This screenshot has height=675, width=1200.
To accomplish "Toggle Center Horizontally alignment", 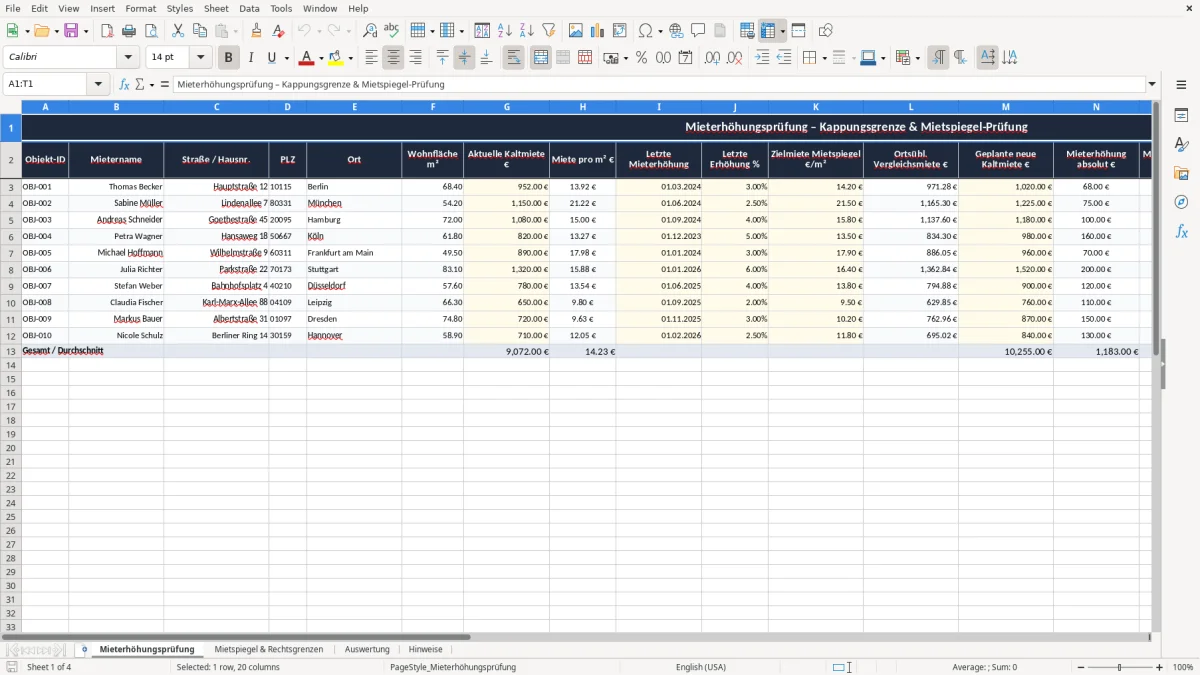I will (x=394, y=58).
